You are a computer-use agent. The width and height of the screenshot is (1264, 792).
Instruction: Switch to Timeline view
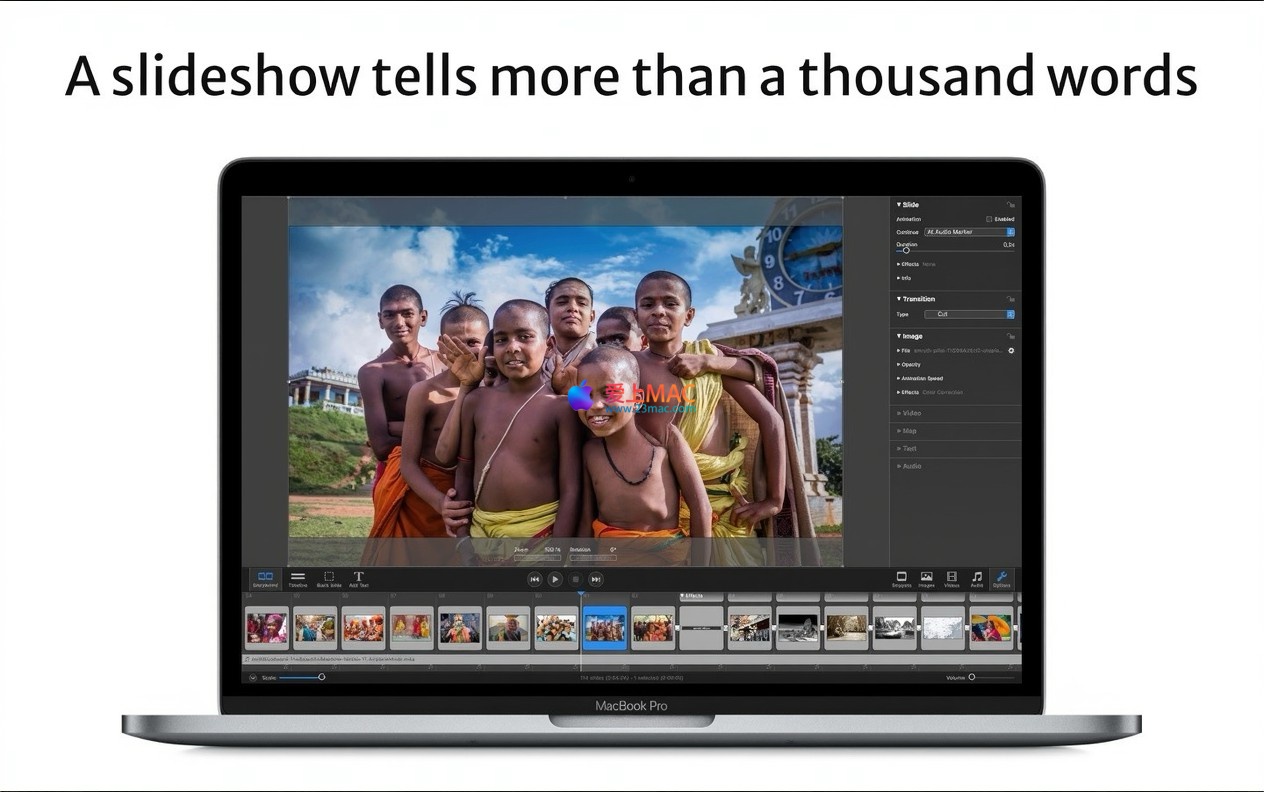(298, 579)
